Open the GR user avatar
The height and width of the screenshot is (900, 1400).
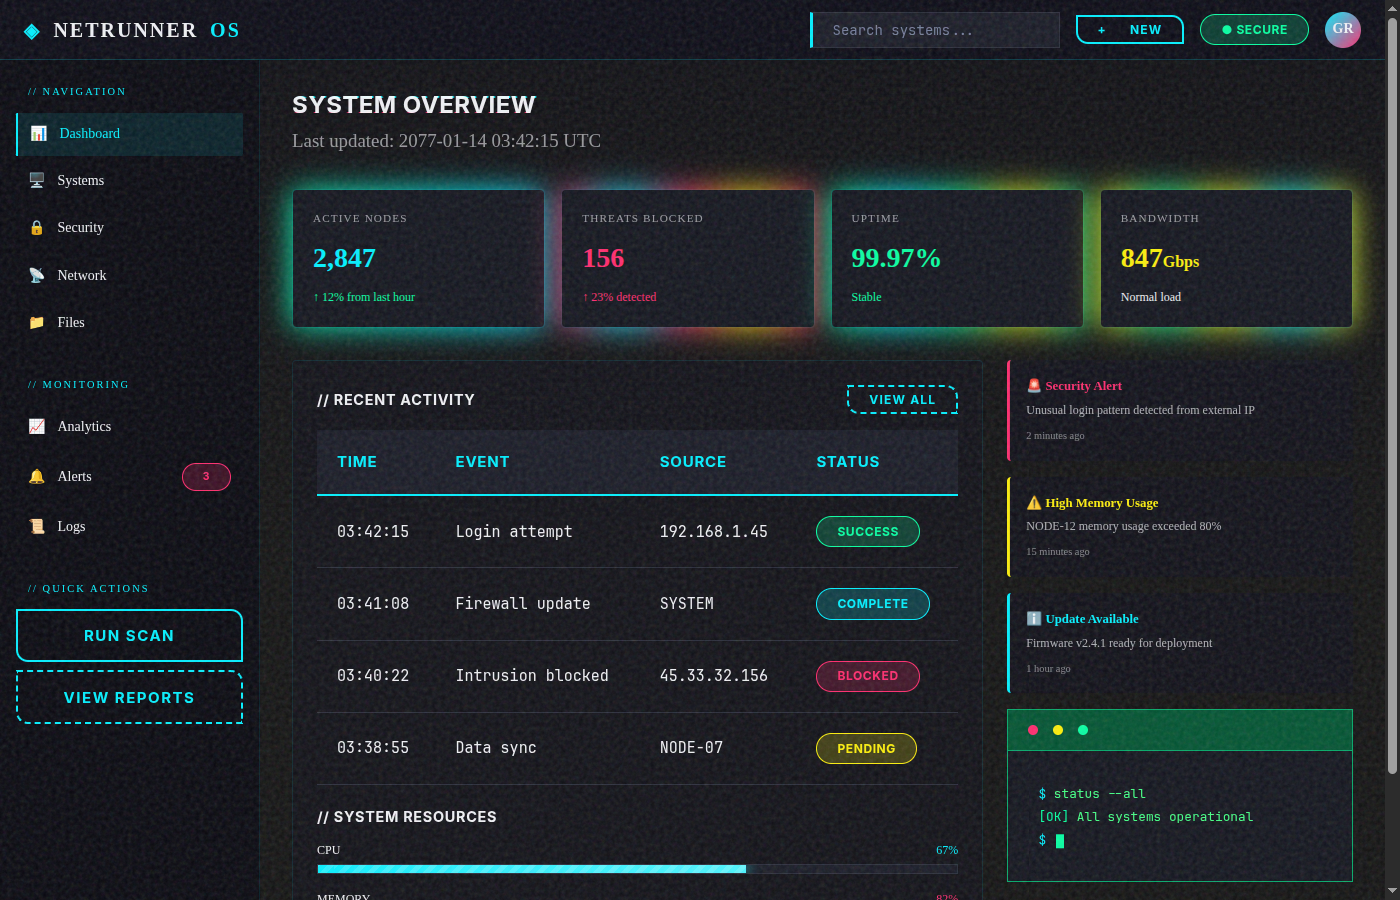point(1343,30)
